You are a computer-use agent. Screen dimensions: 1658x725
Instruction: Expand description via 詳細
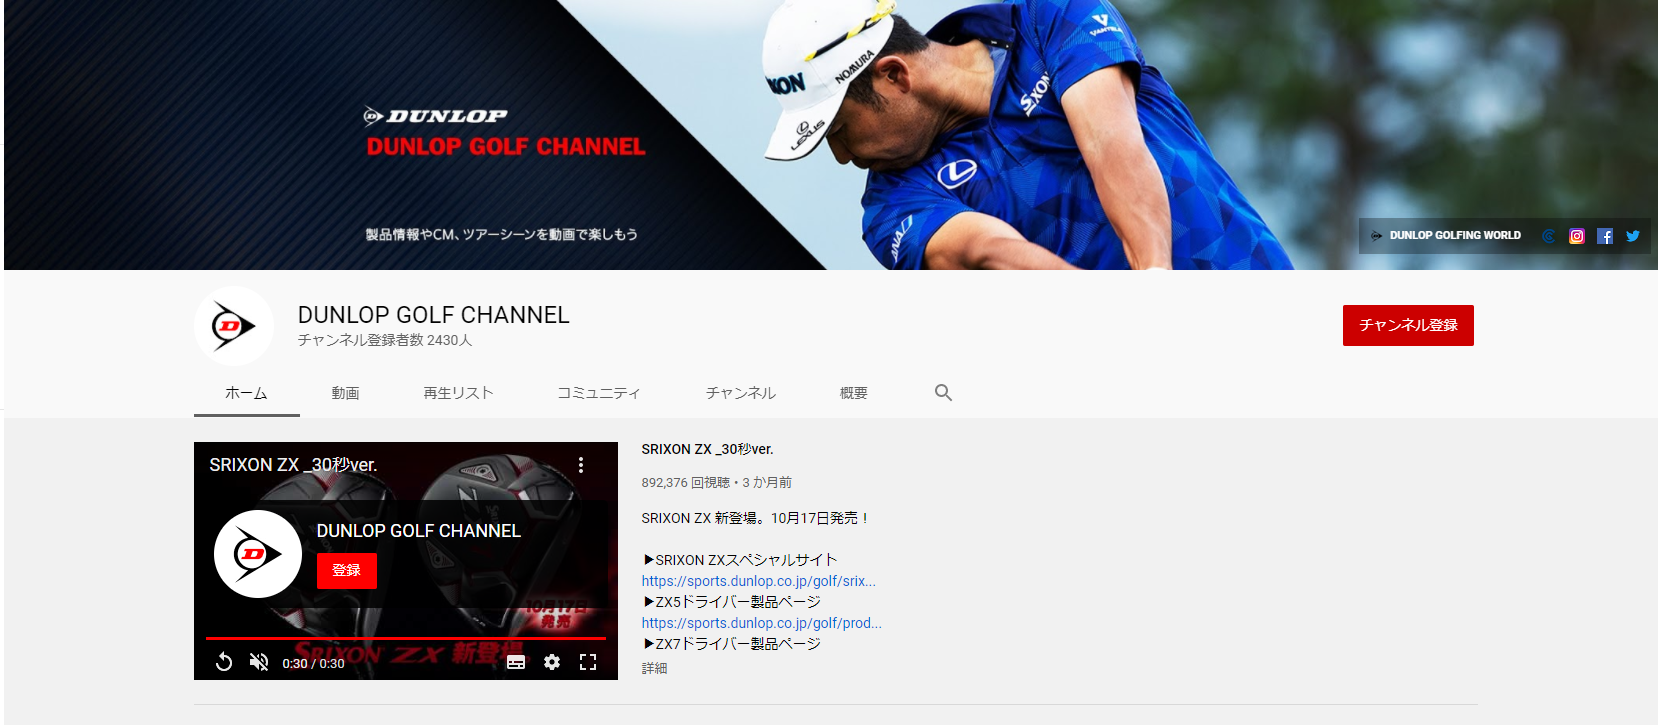click(654, 668)
